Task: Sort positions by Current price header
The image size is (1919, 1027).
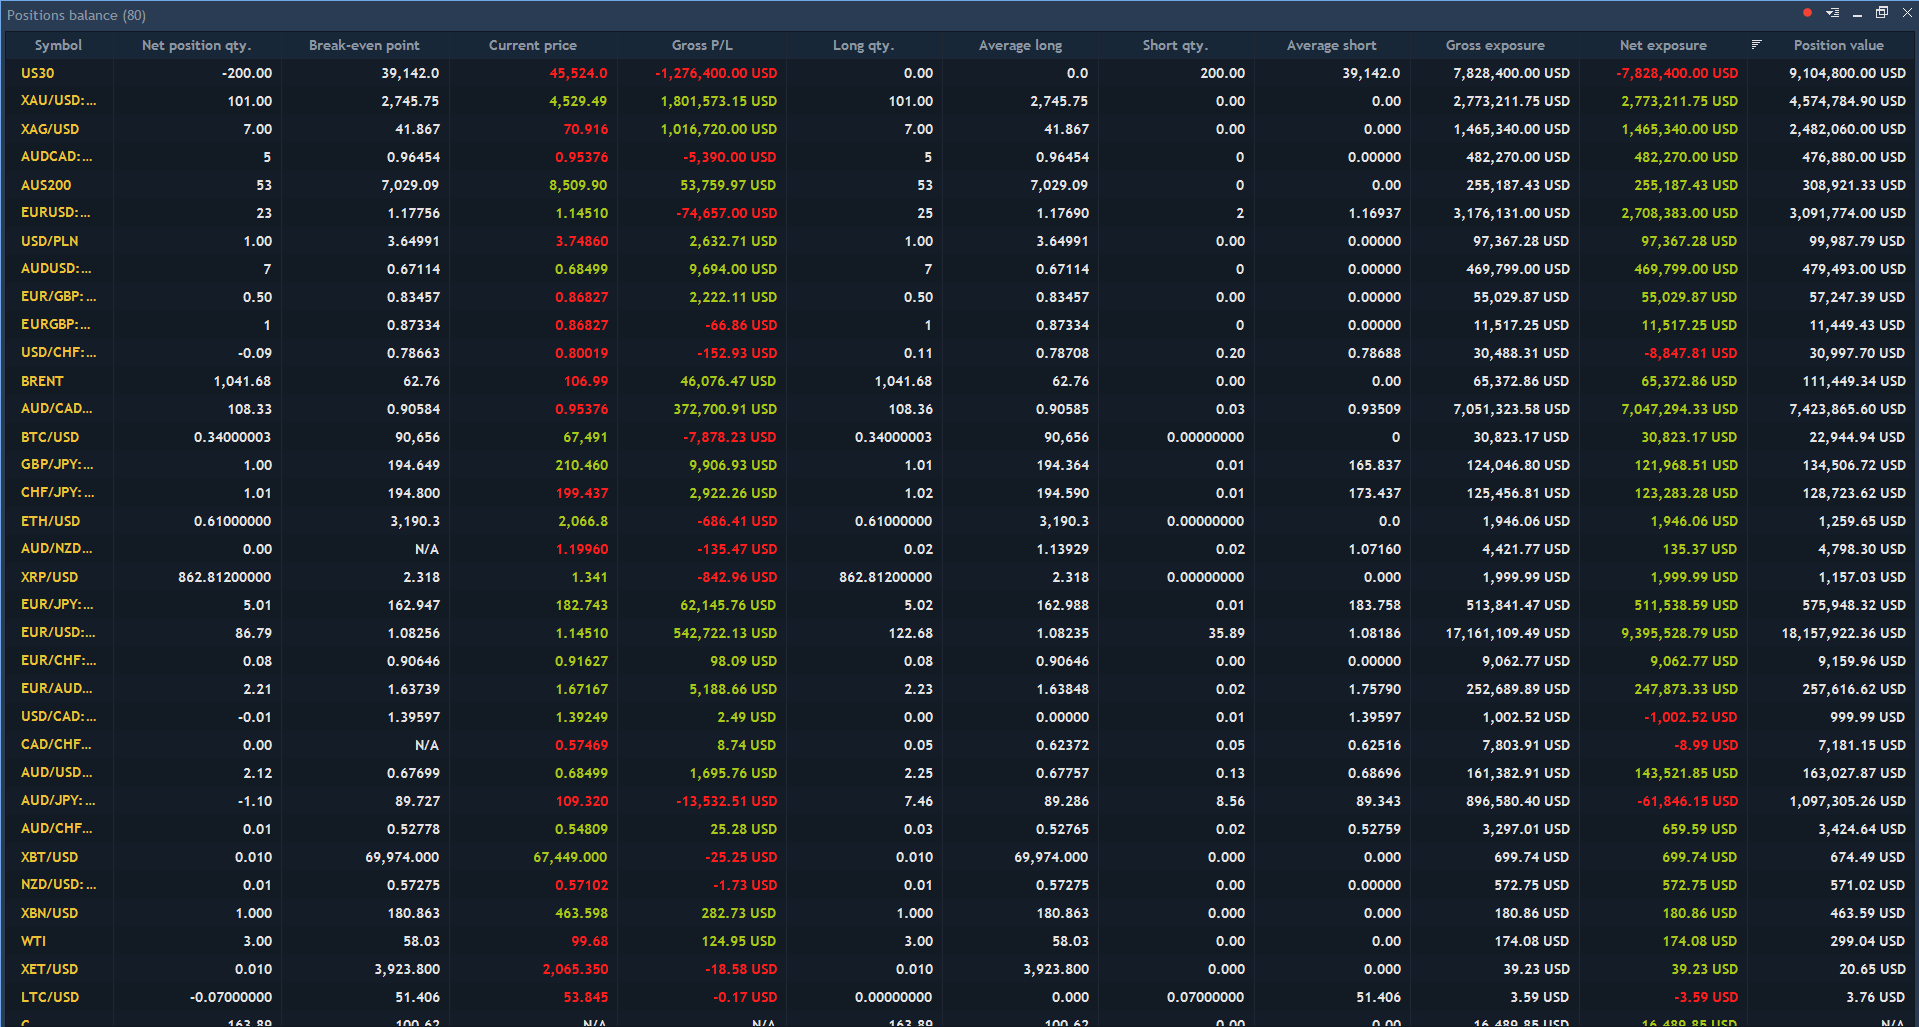Action: coord(531,45)
